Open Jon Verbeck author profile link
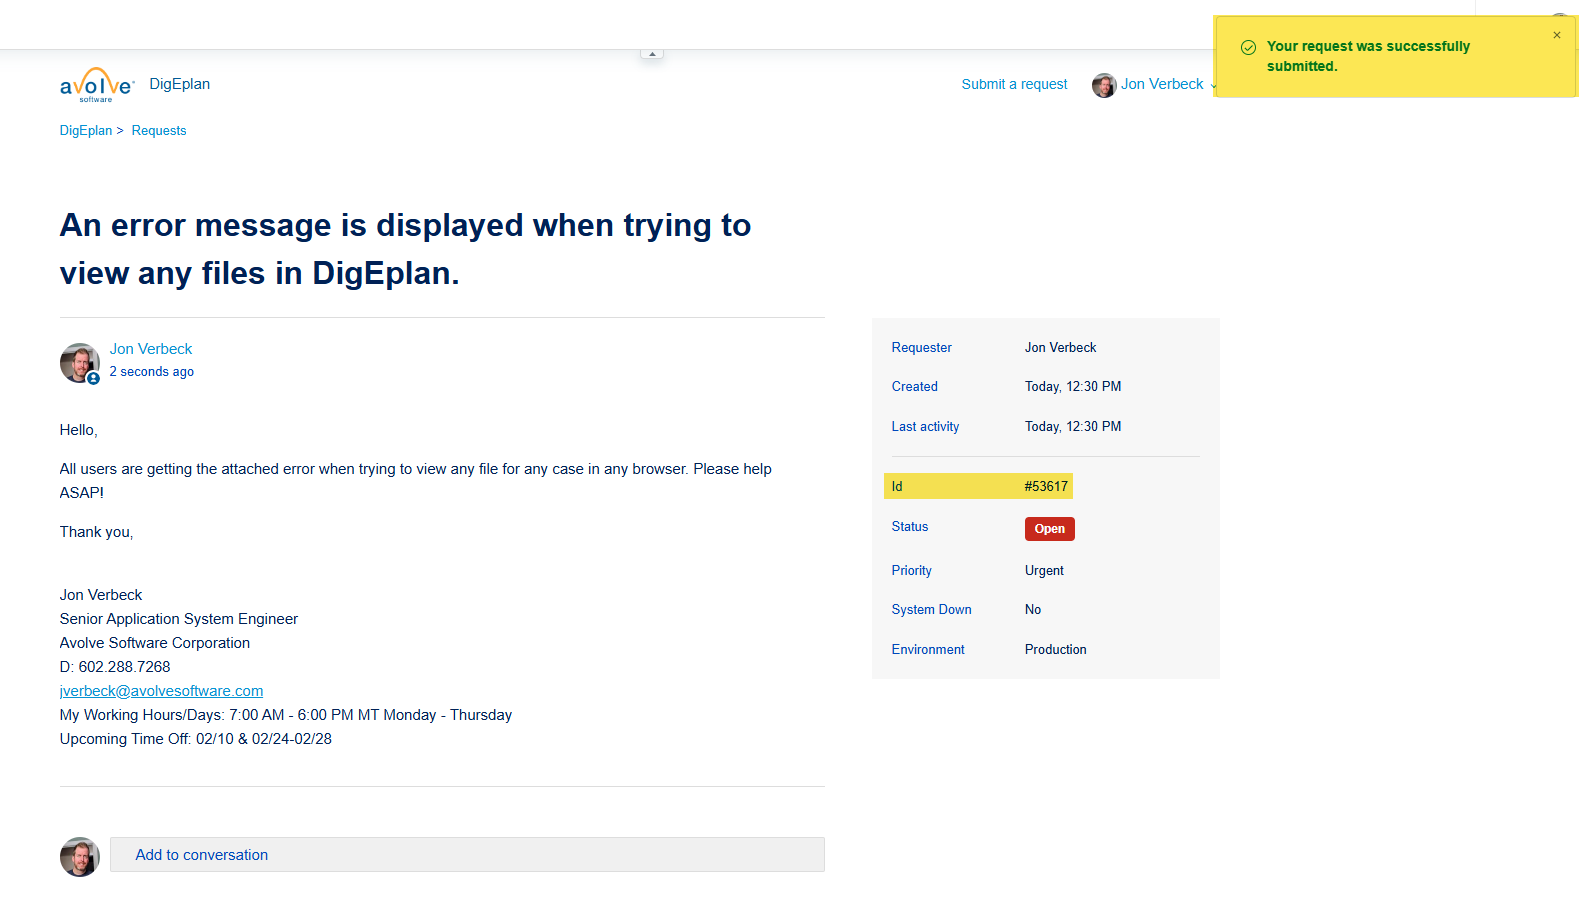 [151, 349]
